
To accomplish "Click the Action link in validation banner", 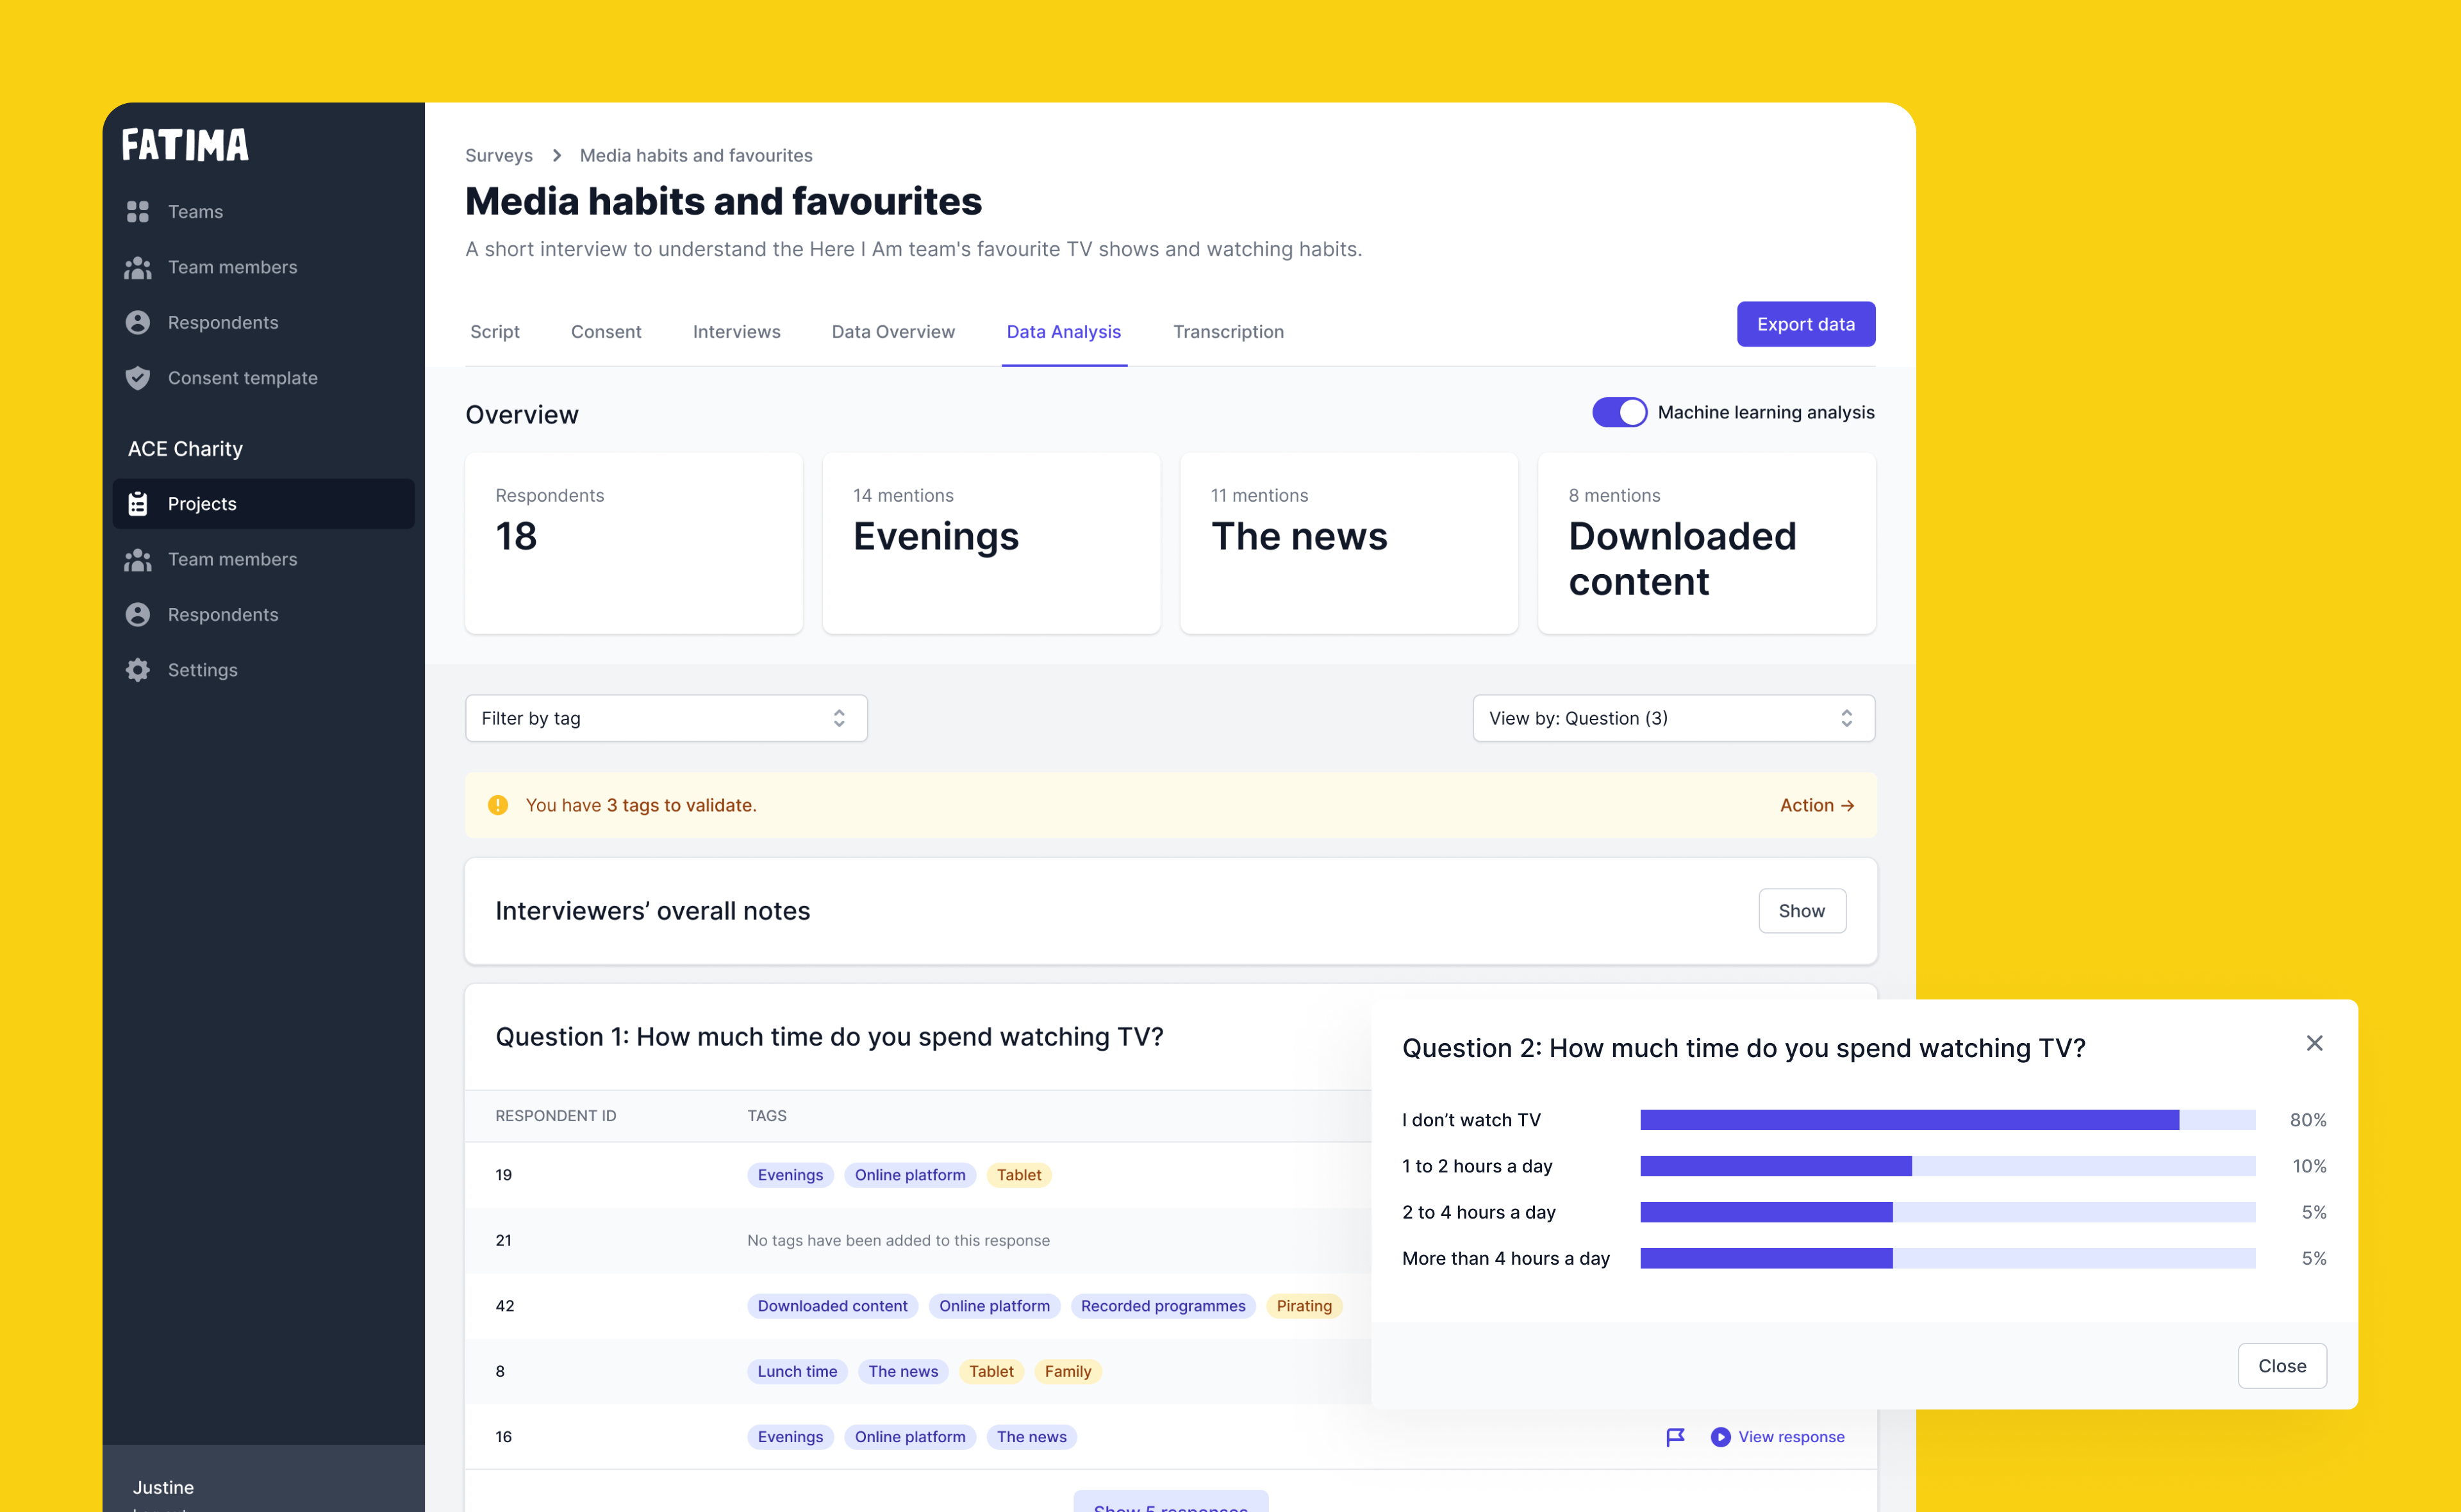I will coord(1816,805).
